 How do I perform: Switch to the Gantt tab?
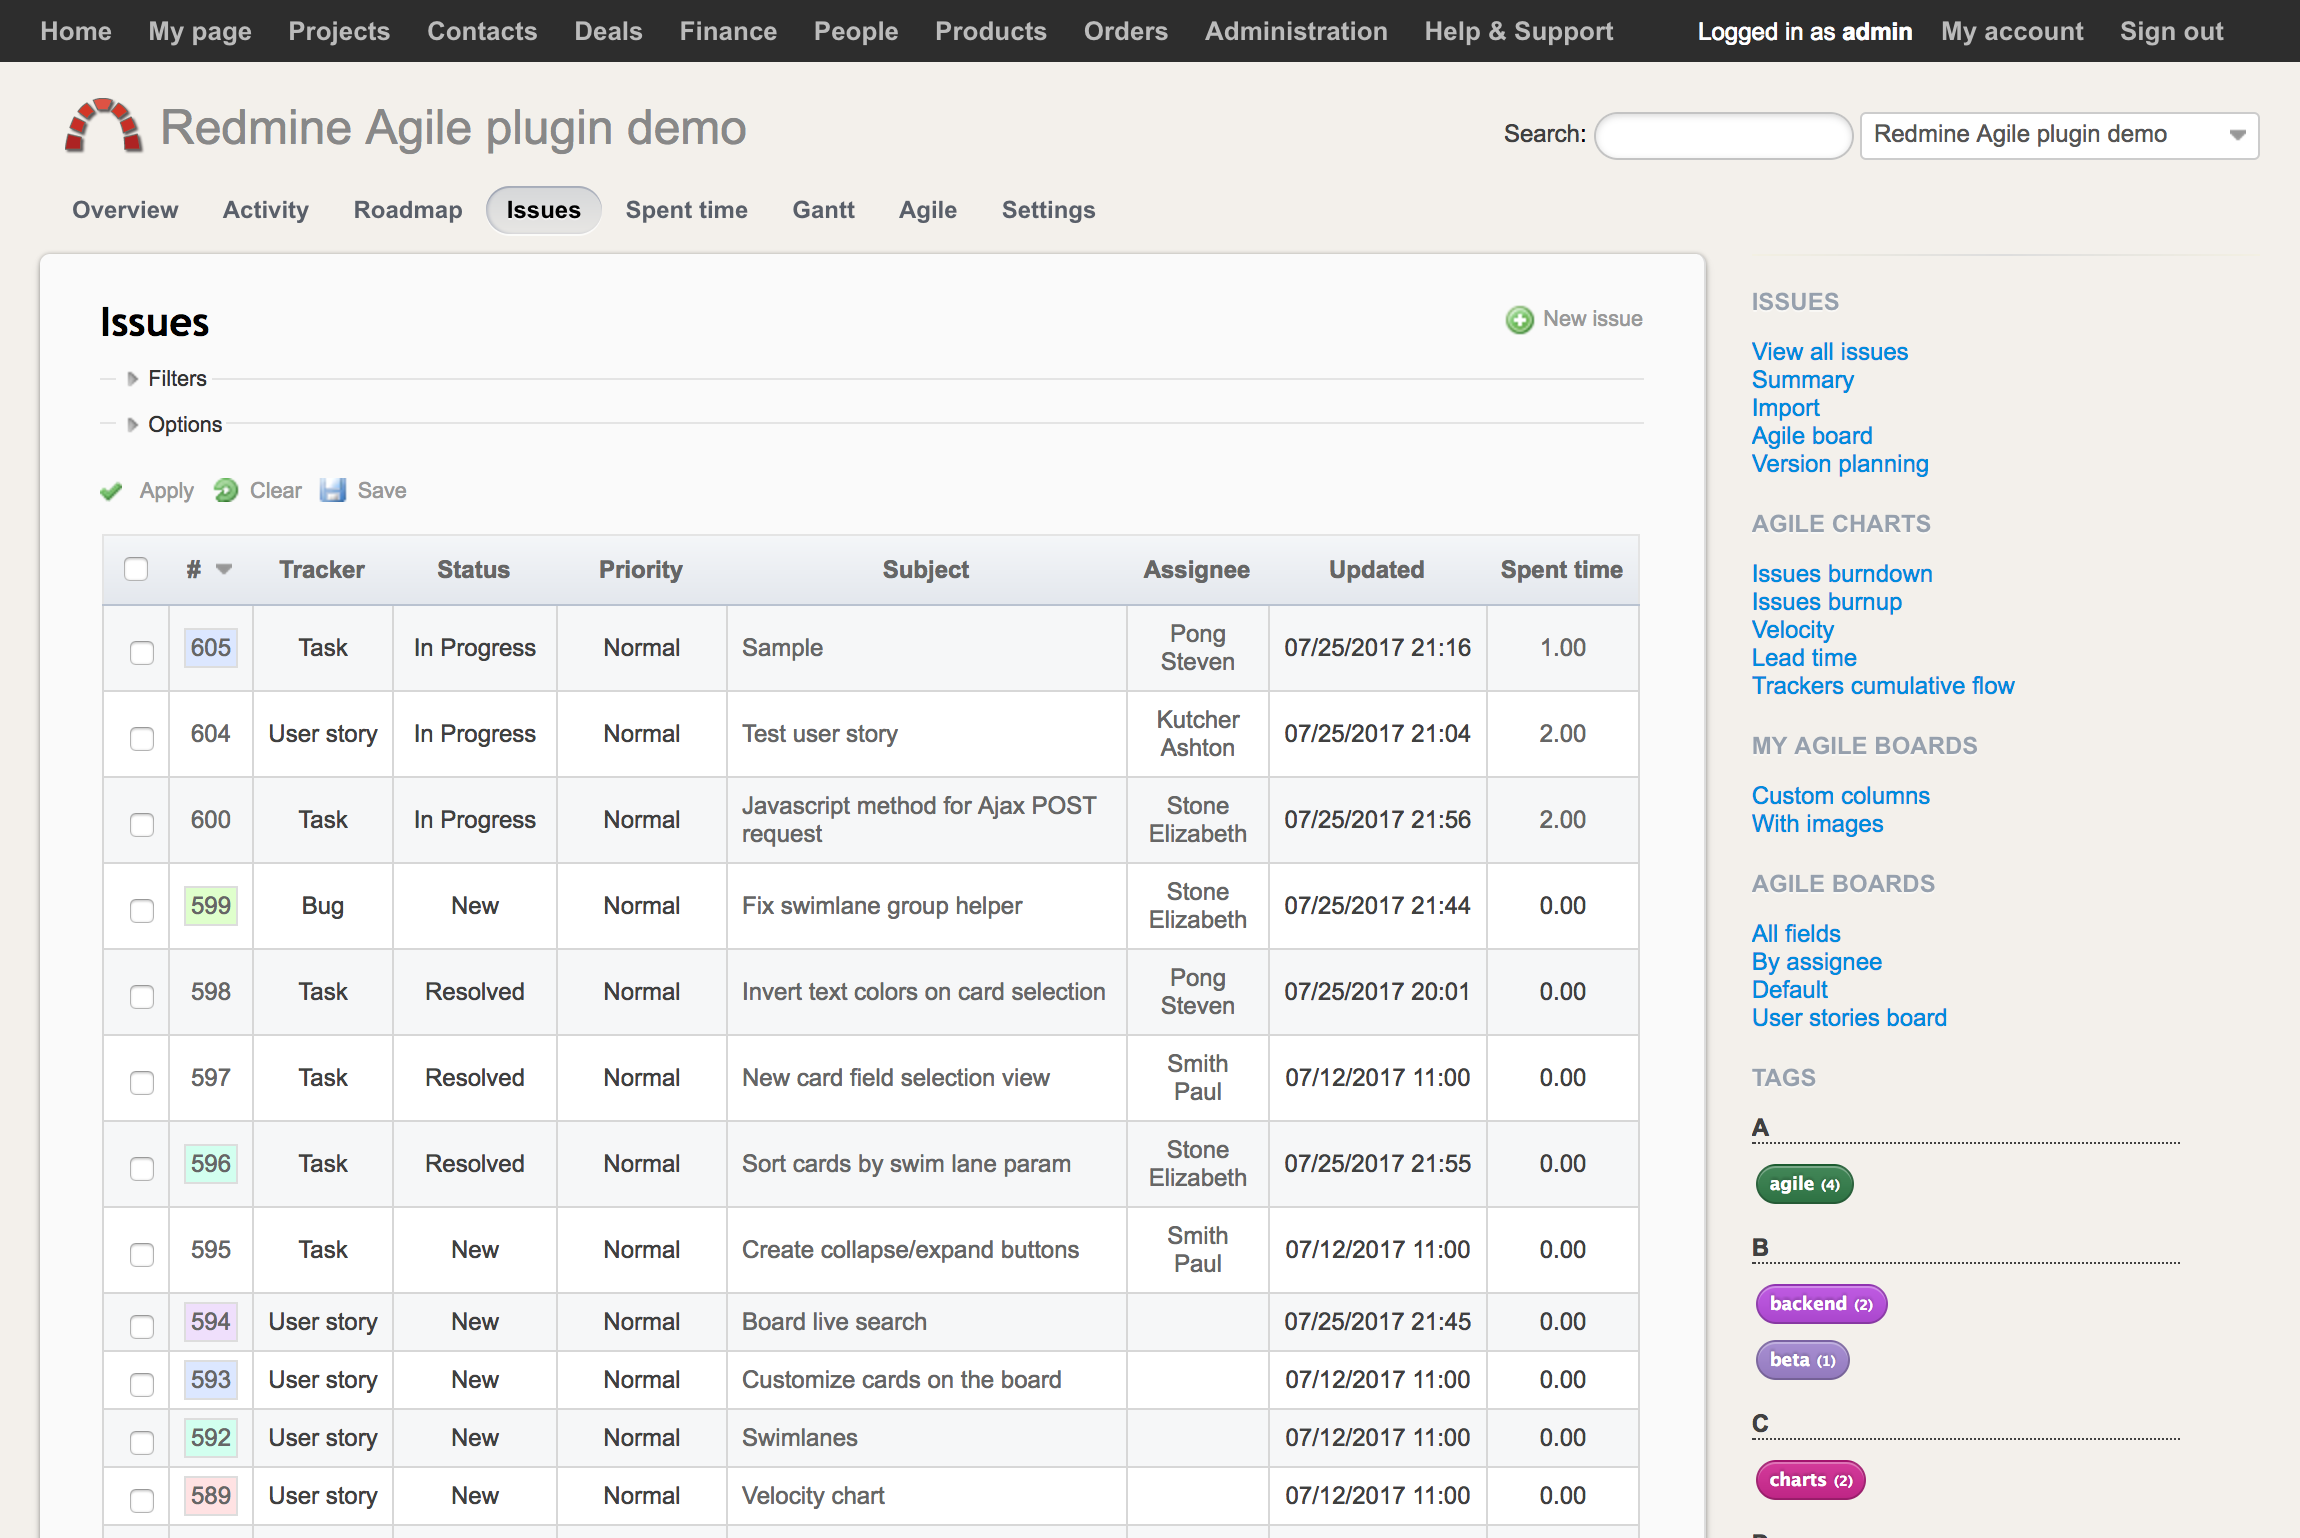(x=823, y=210)
